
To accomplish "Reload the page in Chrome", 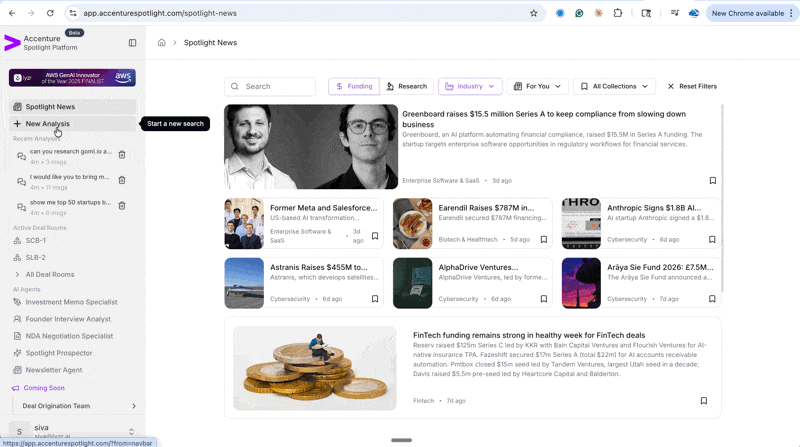I will coord(50,13).
